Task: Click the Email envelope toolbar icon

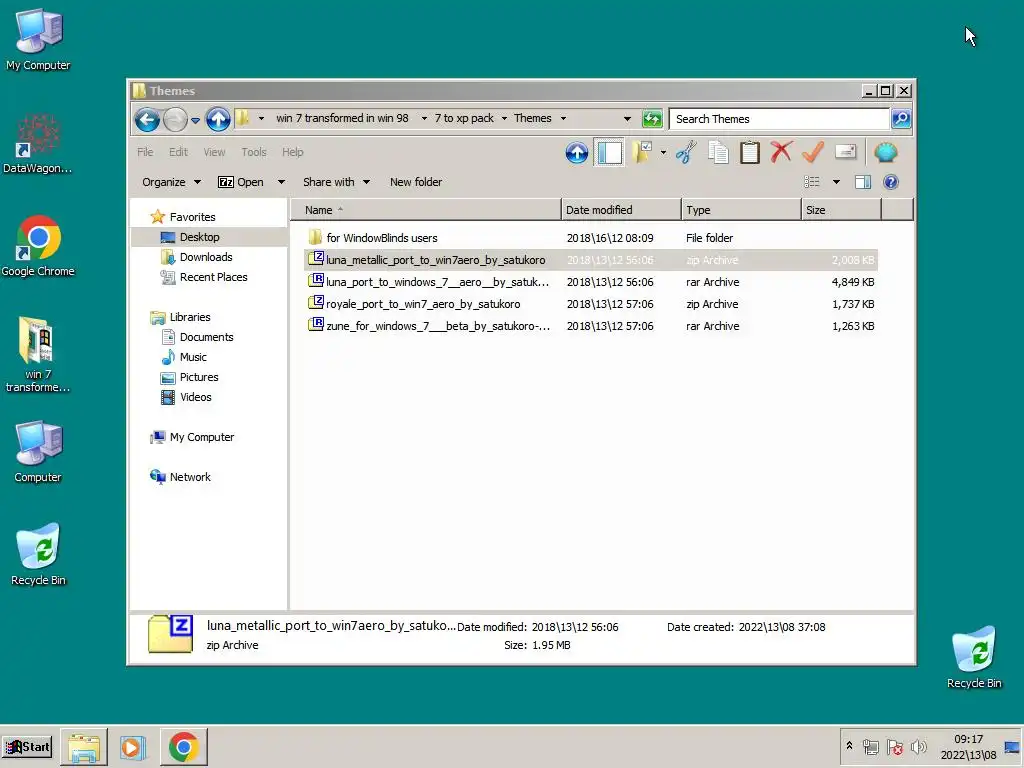Action: tap(845, 152)
